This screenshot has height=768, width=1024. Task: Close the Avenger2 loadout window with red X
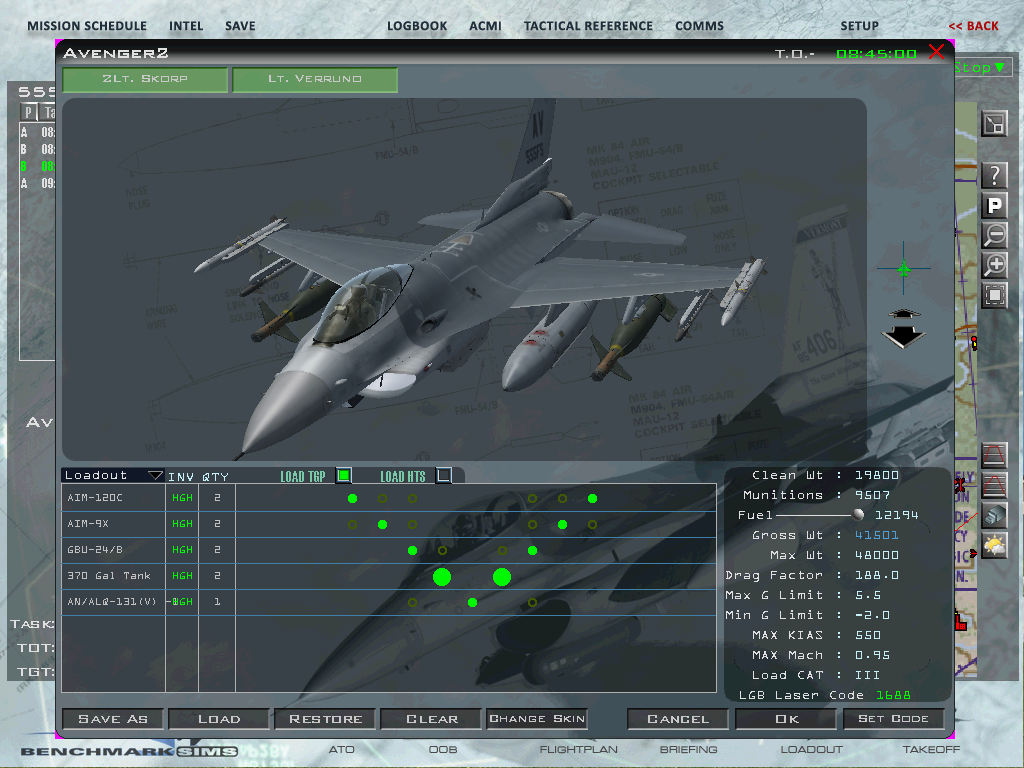pos(936,52)
